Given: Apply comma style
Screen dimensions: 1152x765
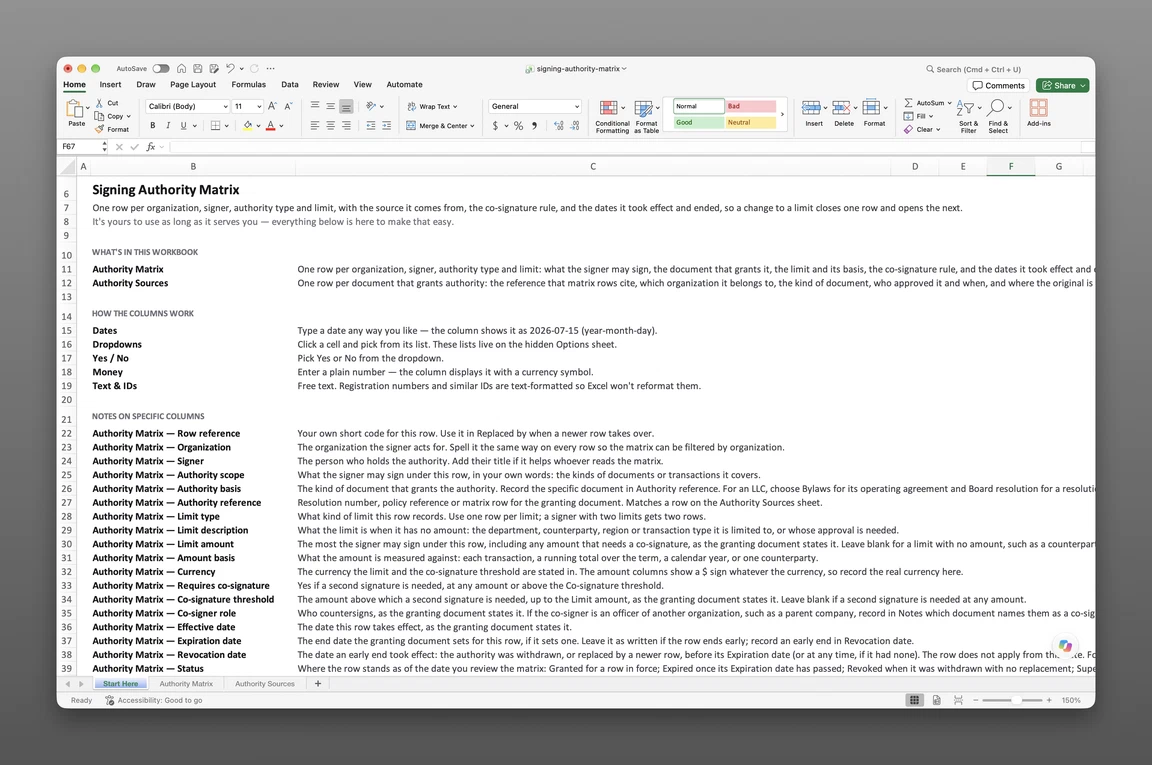Looking at the screenshot, I should coord(534,126).
